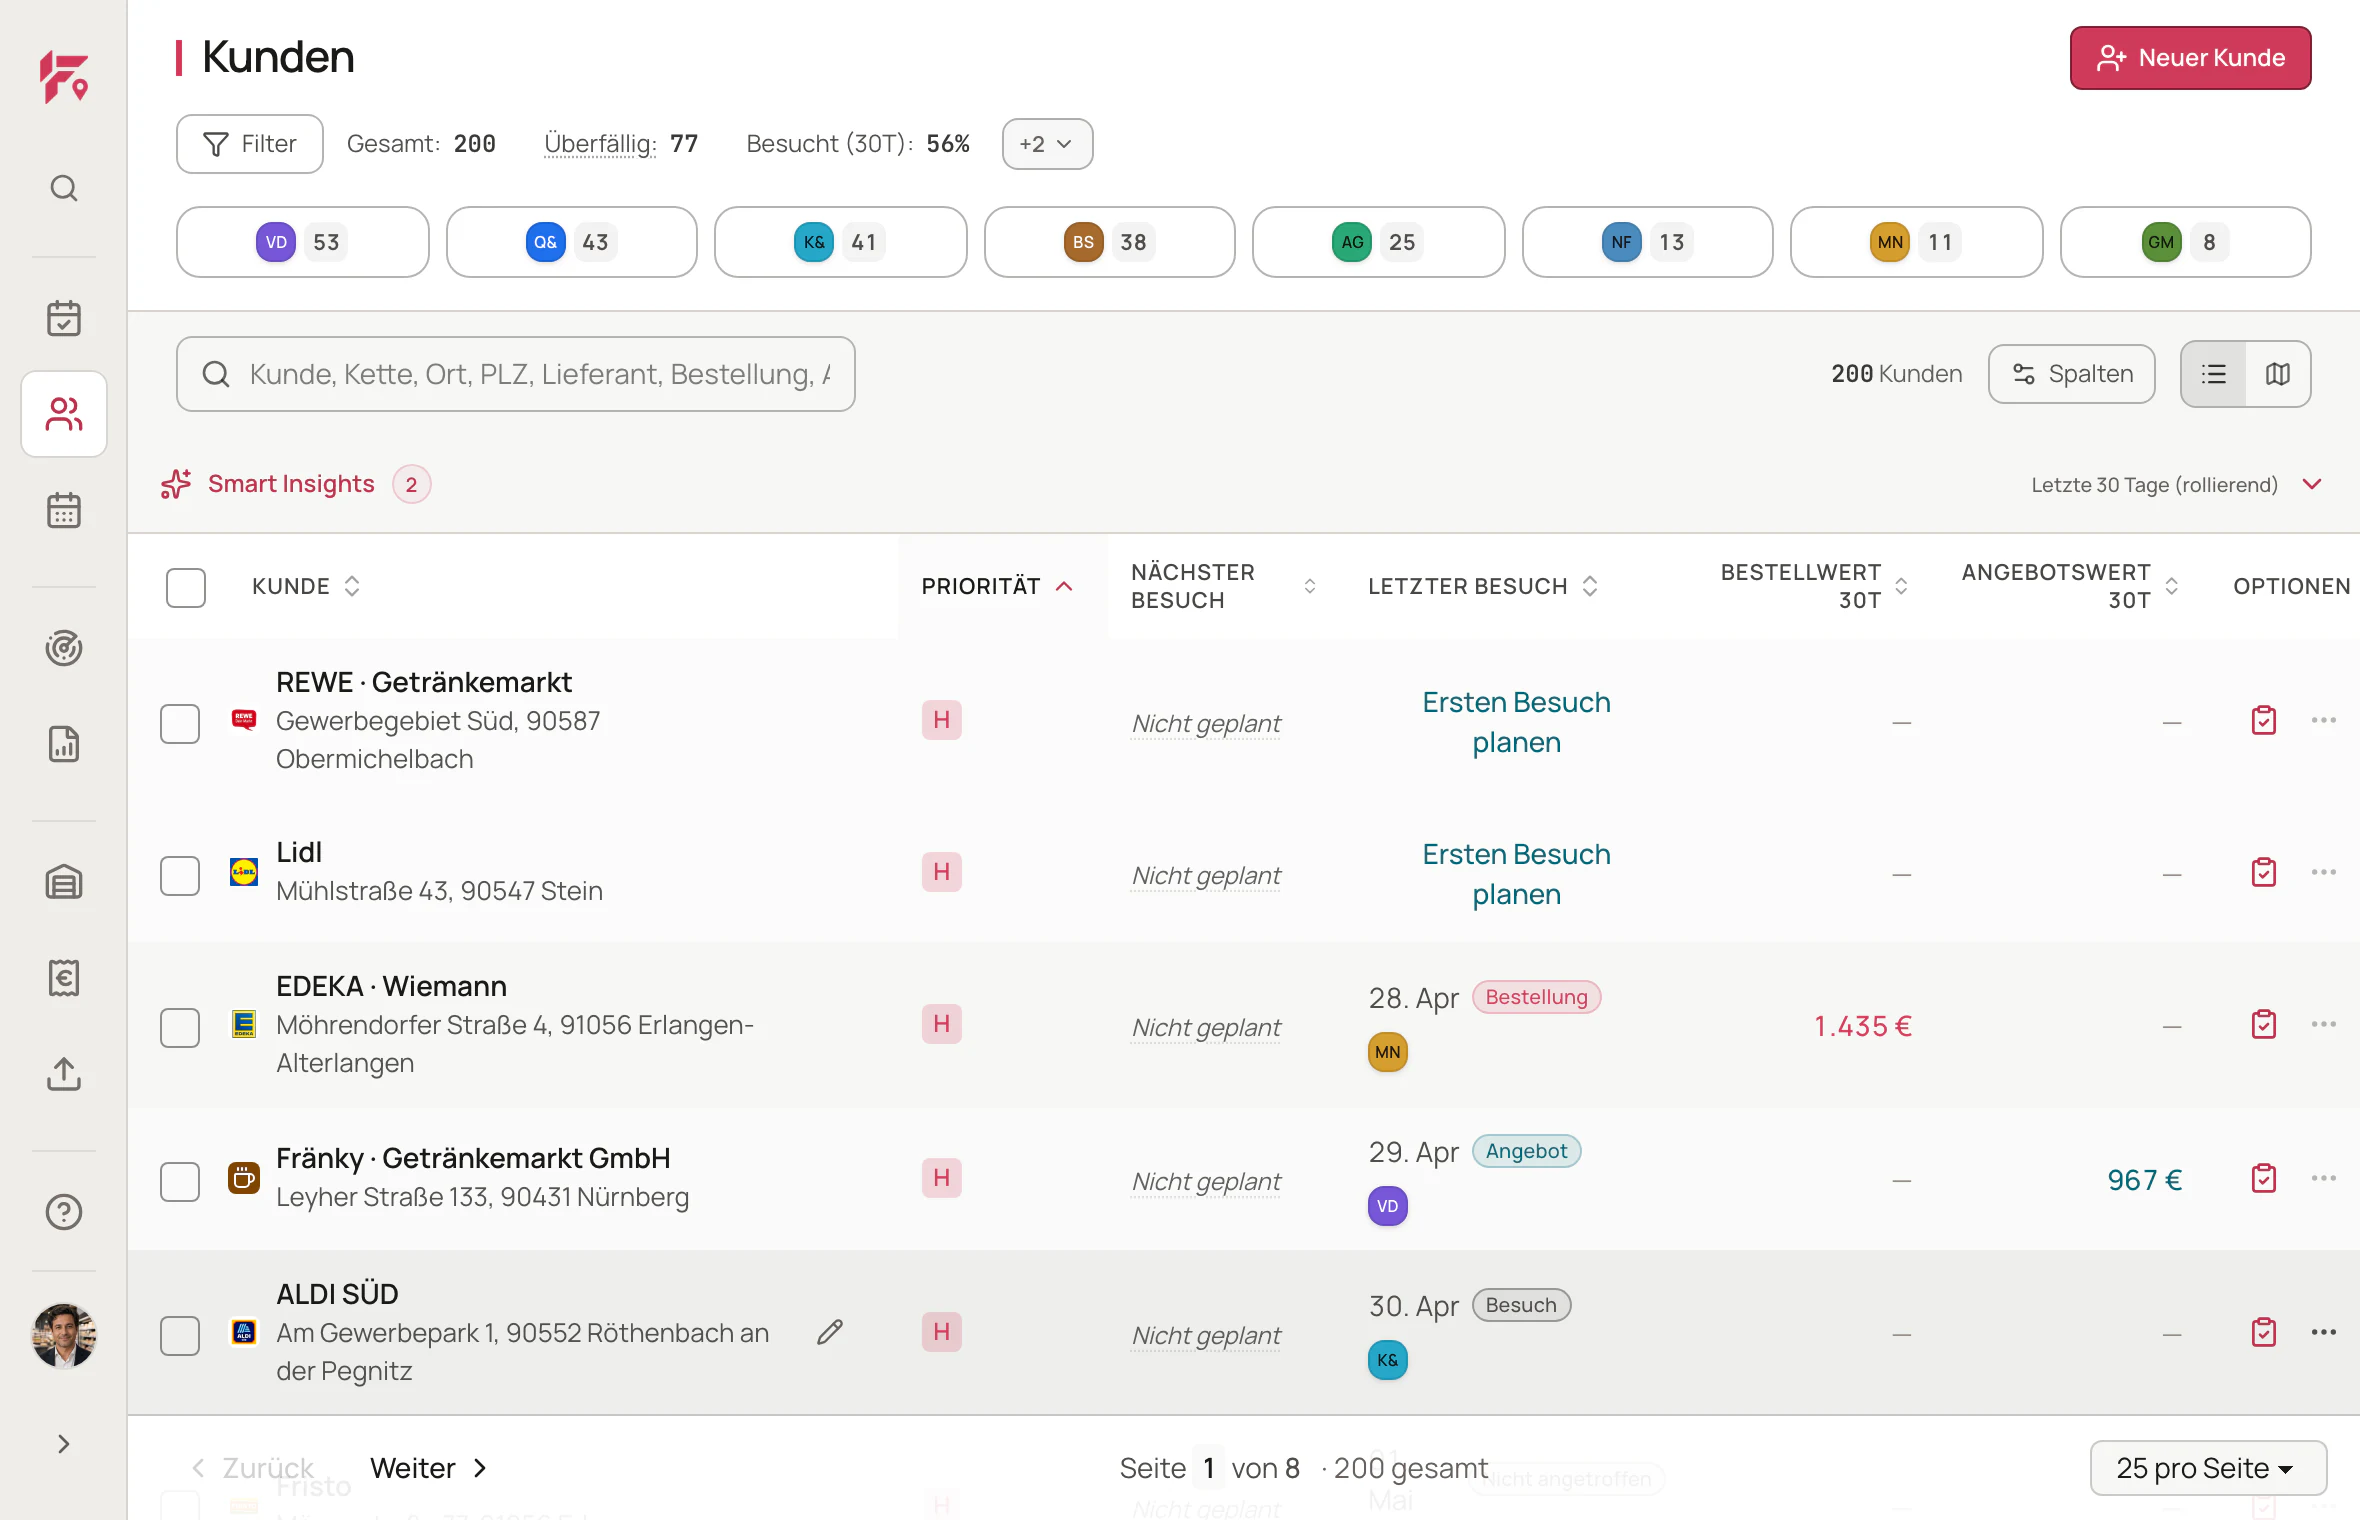Open the upload icon in sidebar
Screen dimensions: 2360x1520
(x=64, y=1074)
